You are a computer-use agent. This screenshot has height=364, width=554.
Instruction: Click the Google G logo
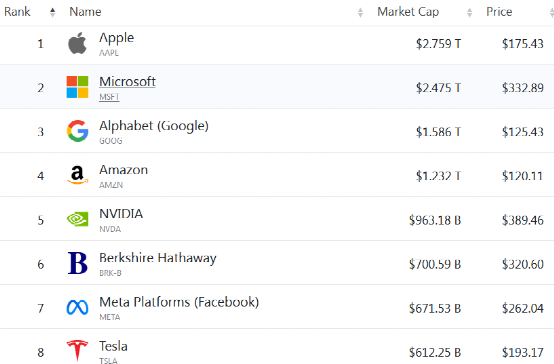77,131
